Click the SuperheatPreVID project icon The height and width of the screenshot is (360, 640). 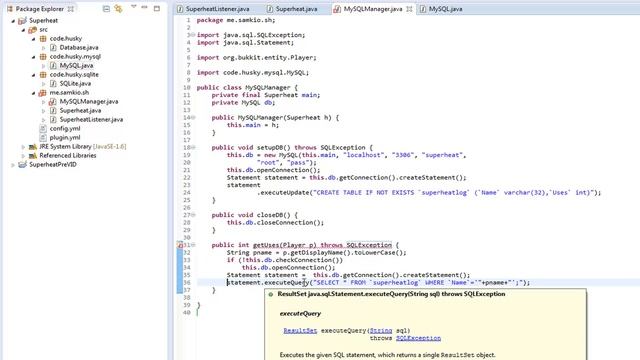pyautogui.click(x=22, y=164)
